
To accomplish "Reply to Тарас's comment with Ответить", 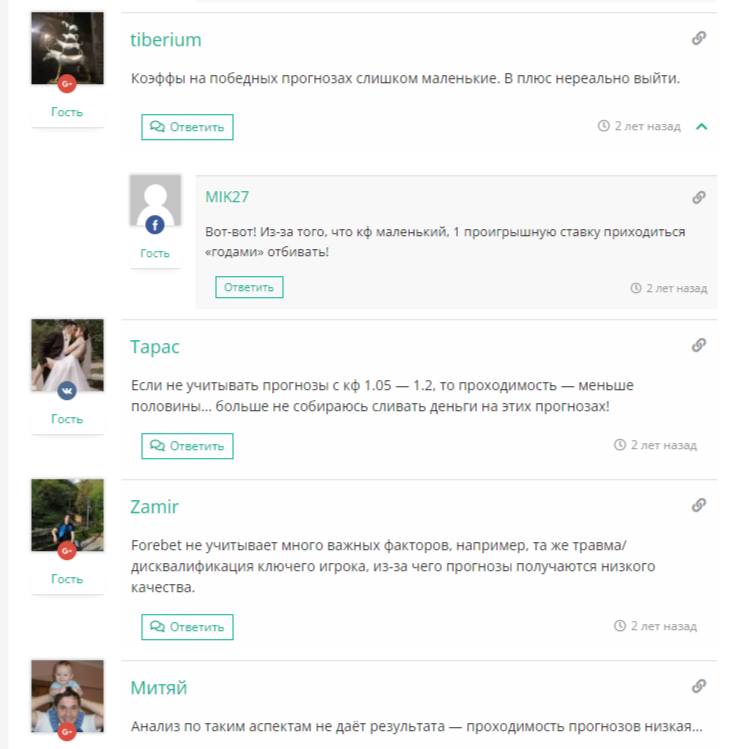I will 187,446.
